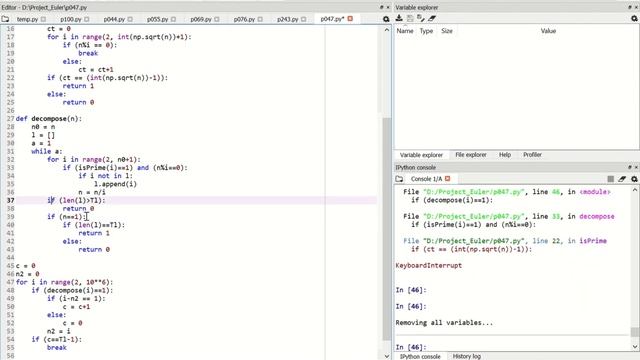Switch to the p055.py tab

tap(158, 19)
